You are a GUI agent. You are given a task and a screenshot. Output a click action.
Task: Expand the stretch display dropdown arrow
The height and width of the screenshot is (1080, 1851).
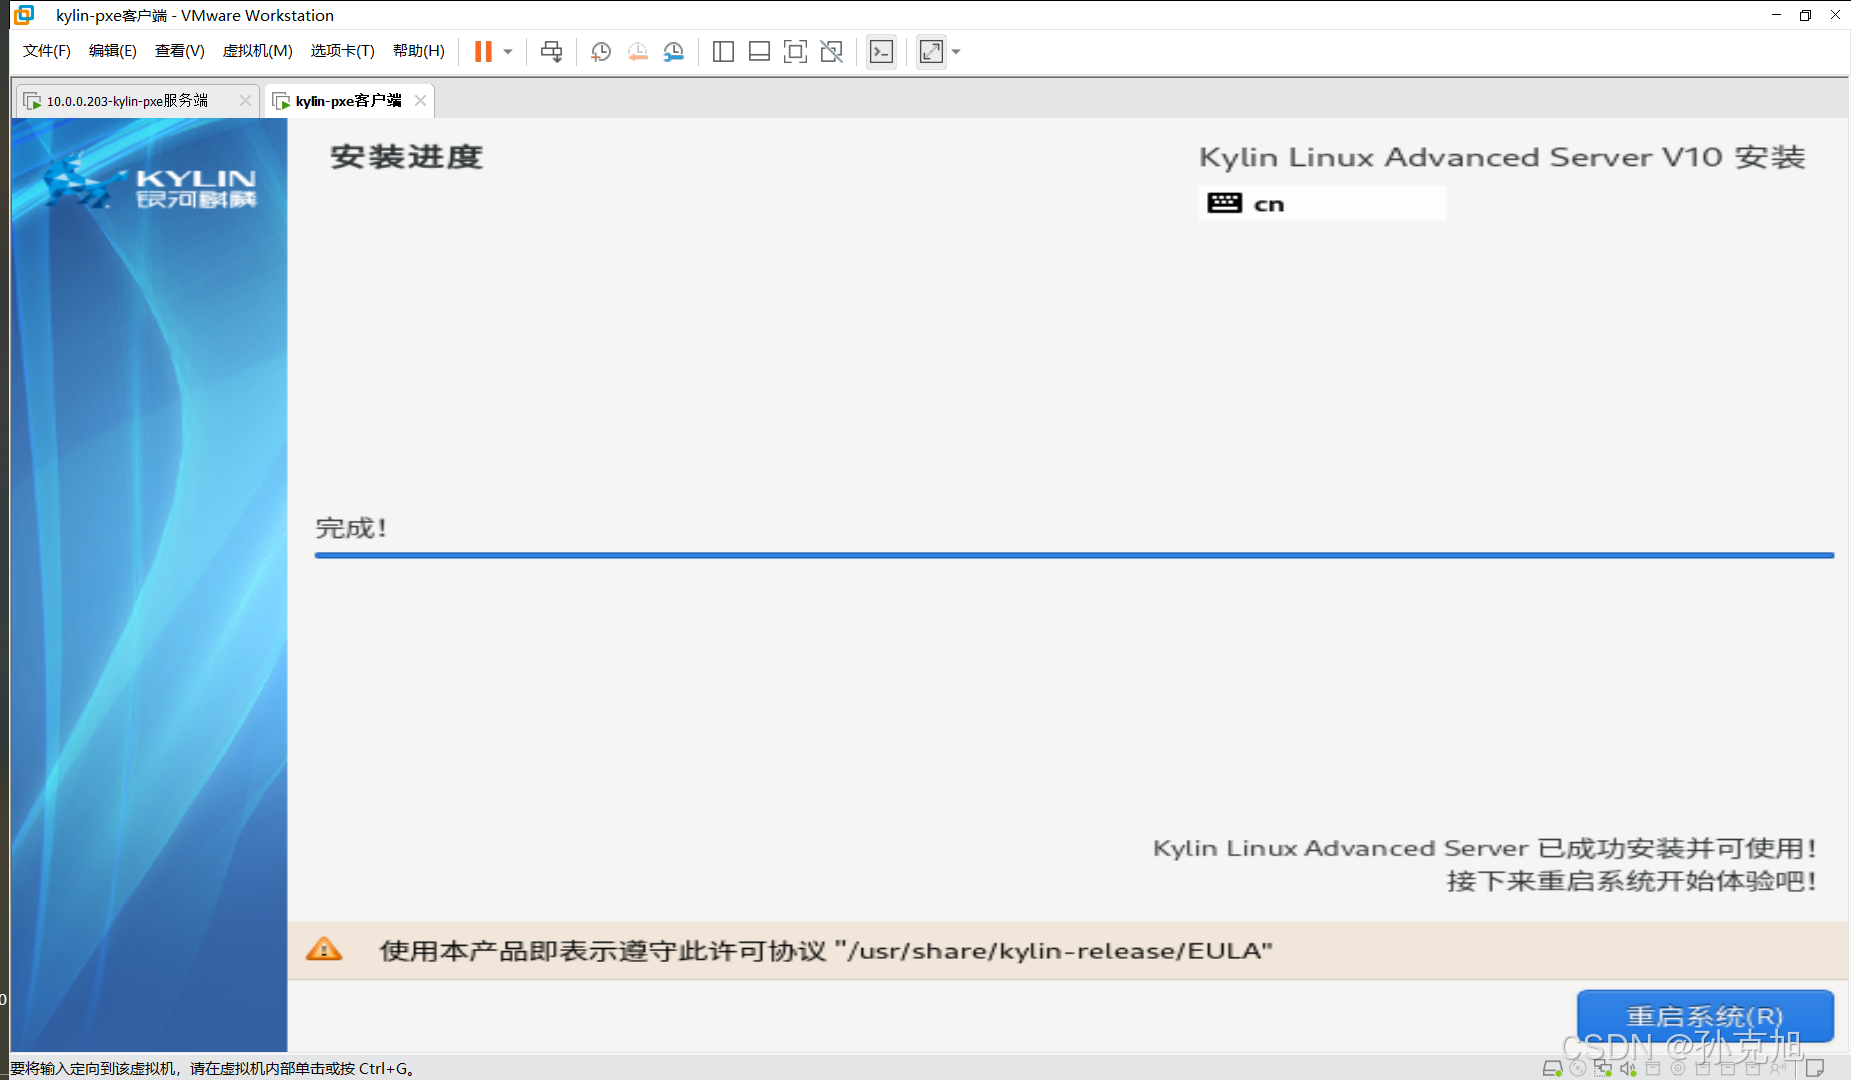pyautogui.click(x=956, y=52)
